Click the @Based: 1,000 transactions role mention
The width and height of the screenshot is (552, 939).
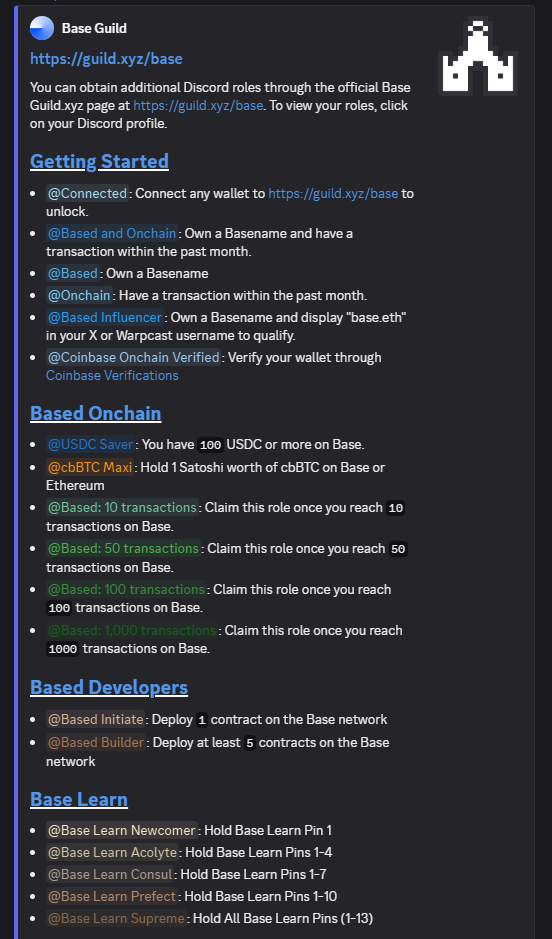132,630
